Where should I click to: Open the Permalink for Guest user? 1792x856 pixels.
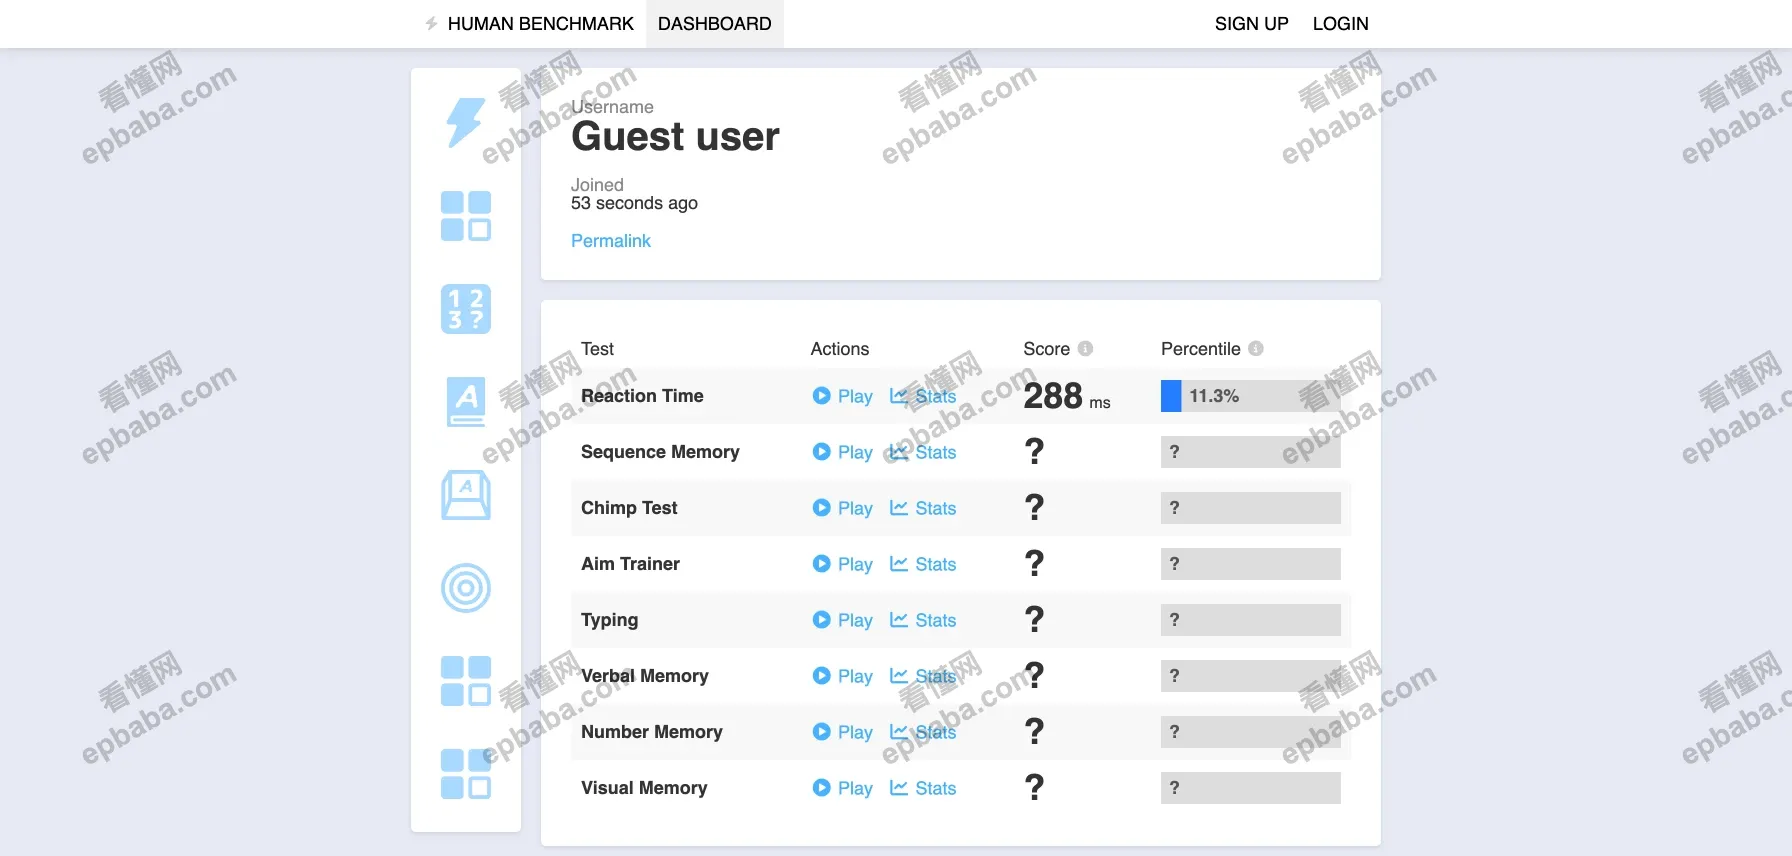(x=611, y=241)
